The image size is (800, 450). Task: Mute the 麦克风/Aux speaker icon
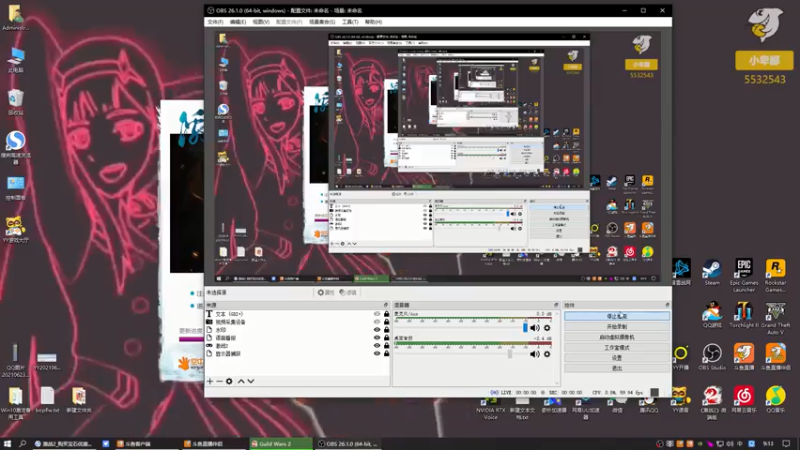(x=535, y=328)
